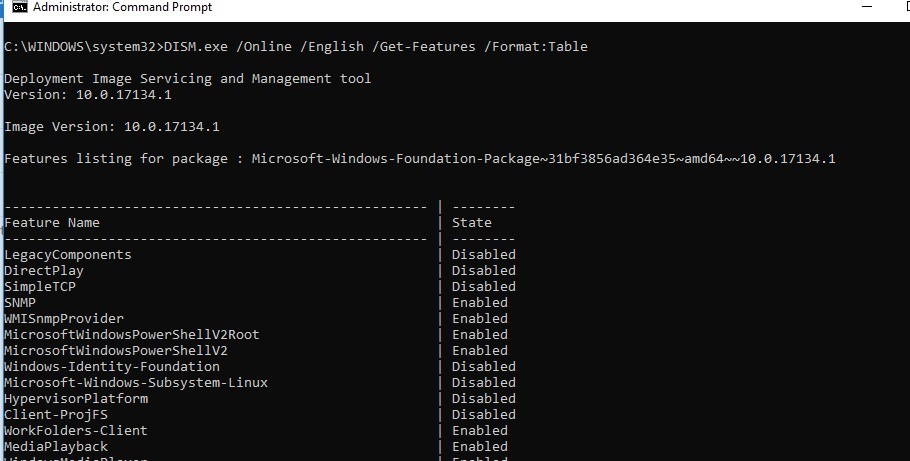Click Enabled state next to SNMP
910x461 pixels.
click(x=480, y=302)
